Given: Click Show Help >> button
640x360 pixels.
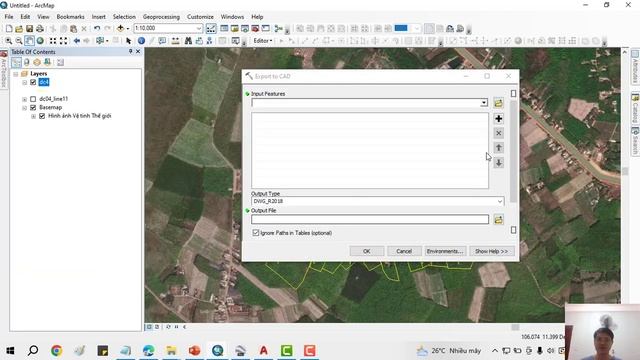Looking at the screenshot, I should 491,251.
